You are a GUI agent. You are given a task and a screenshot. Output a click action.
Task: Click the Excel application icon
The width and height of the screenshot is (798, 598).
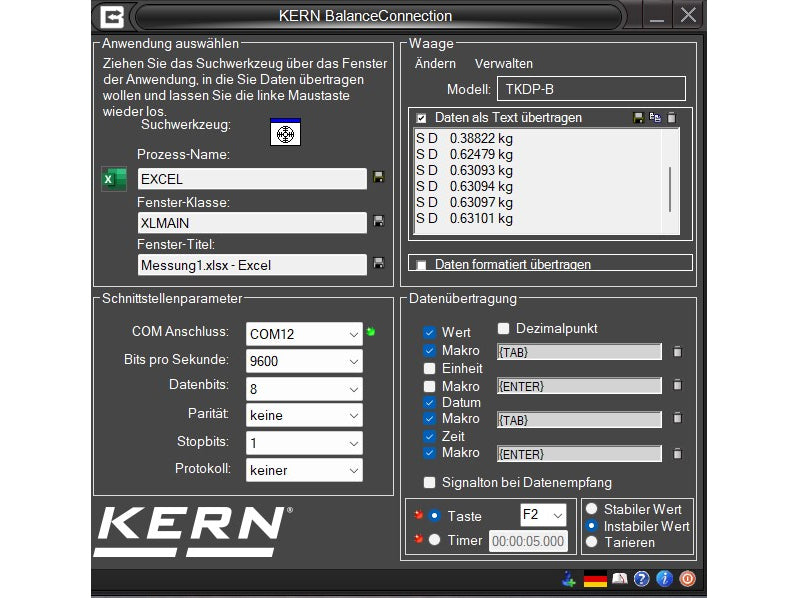click(114, 179)
